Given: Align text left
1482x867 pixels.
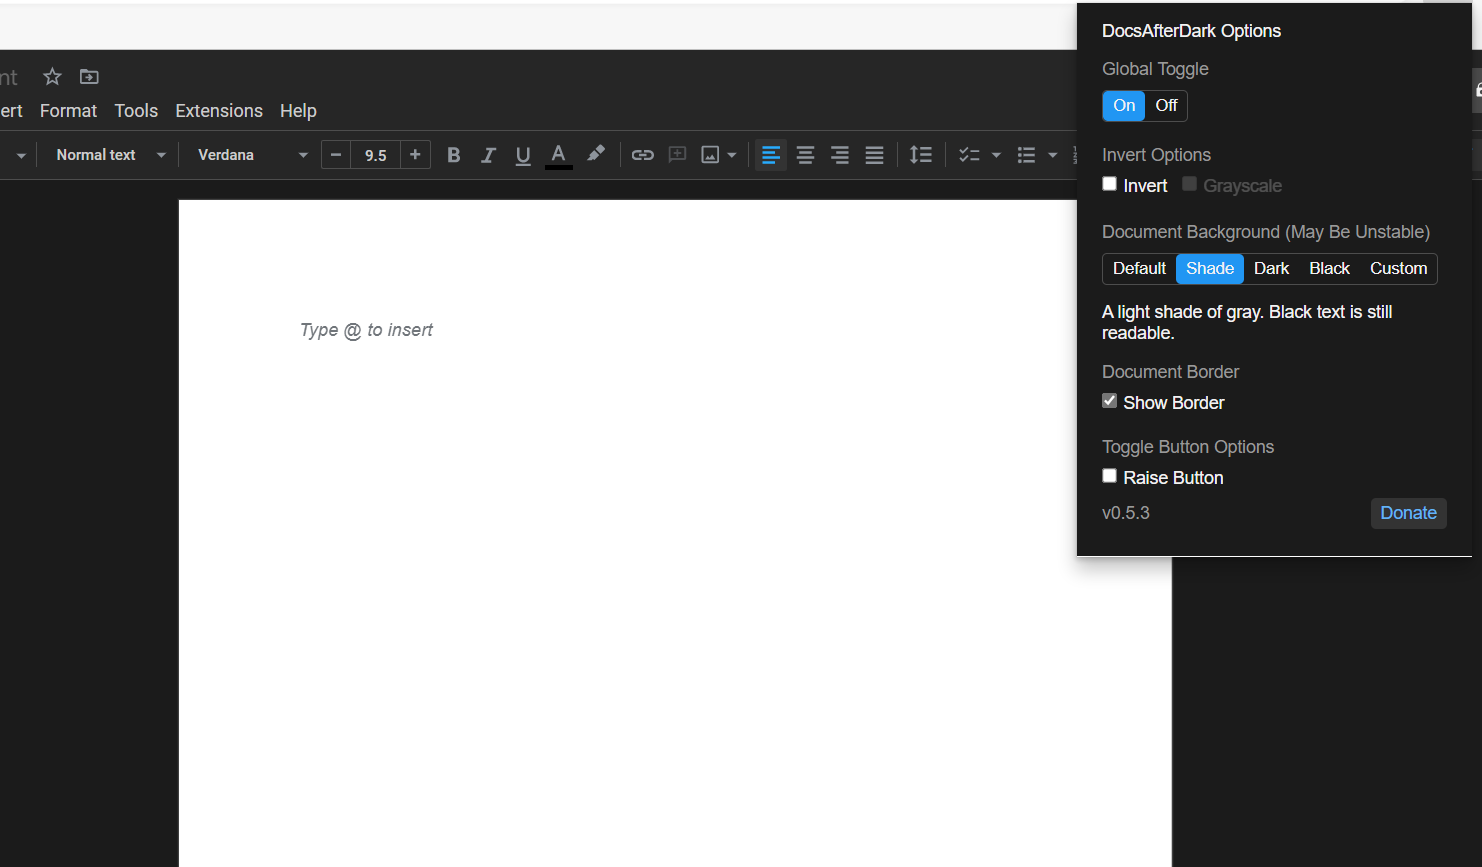Looking at the screenshot, I should click(x=770, y=155).
